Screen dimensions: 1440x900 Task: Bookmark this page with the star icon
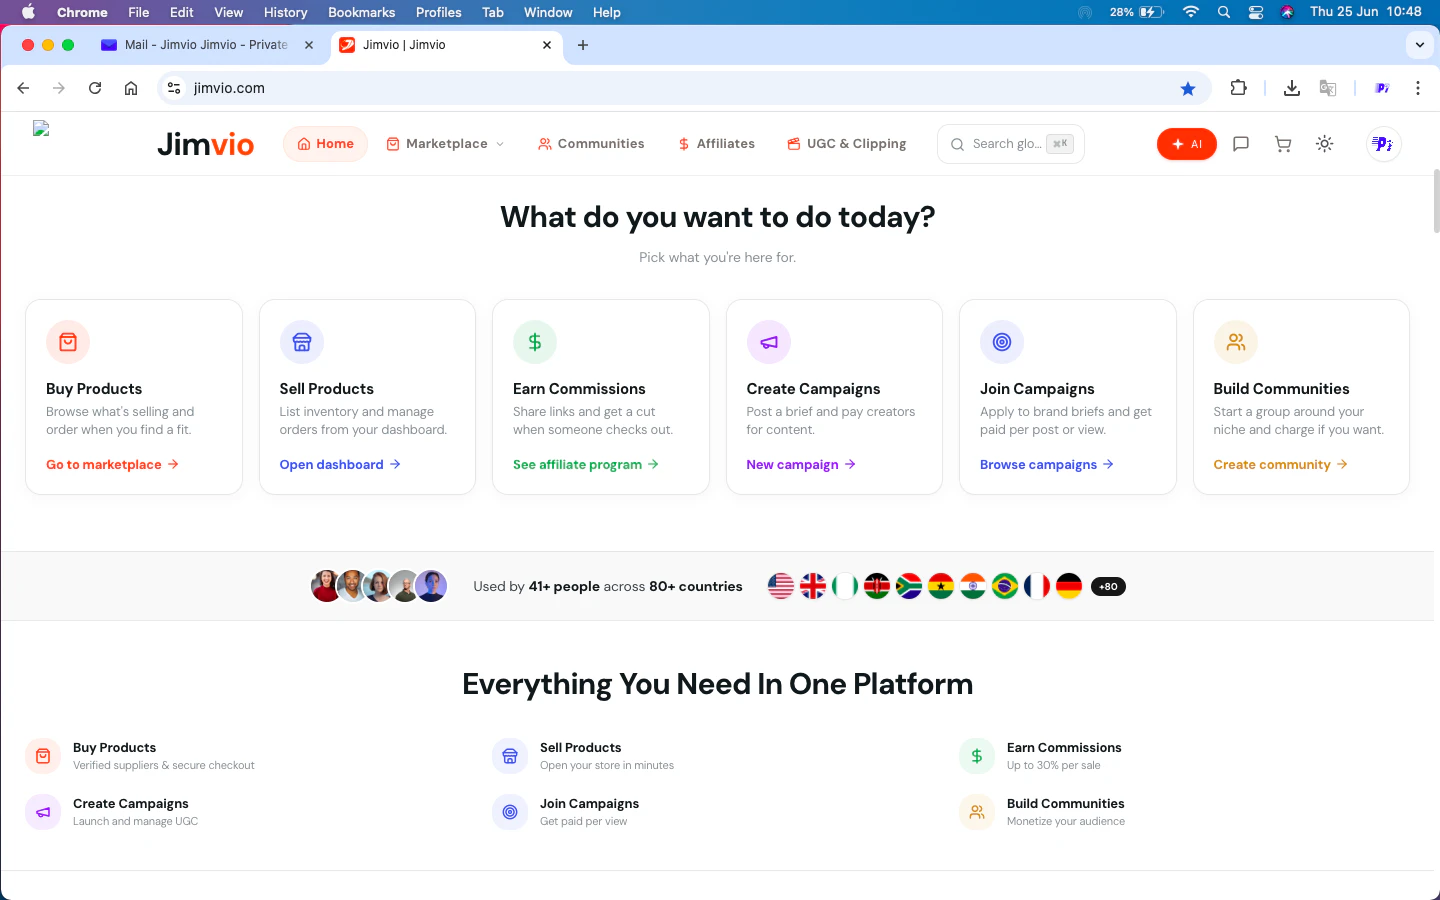pyautogui.click(x=1188, y=88)
